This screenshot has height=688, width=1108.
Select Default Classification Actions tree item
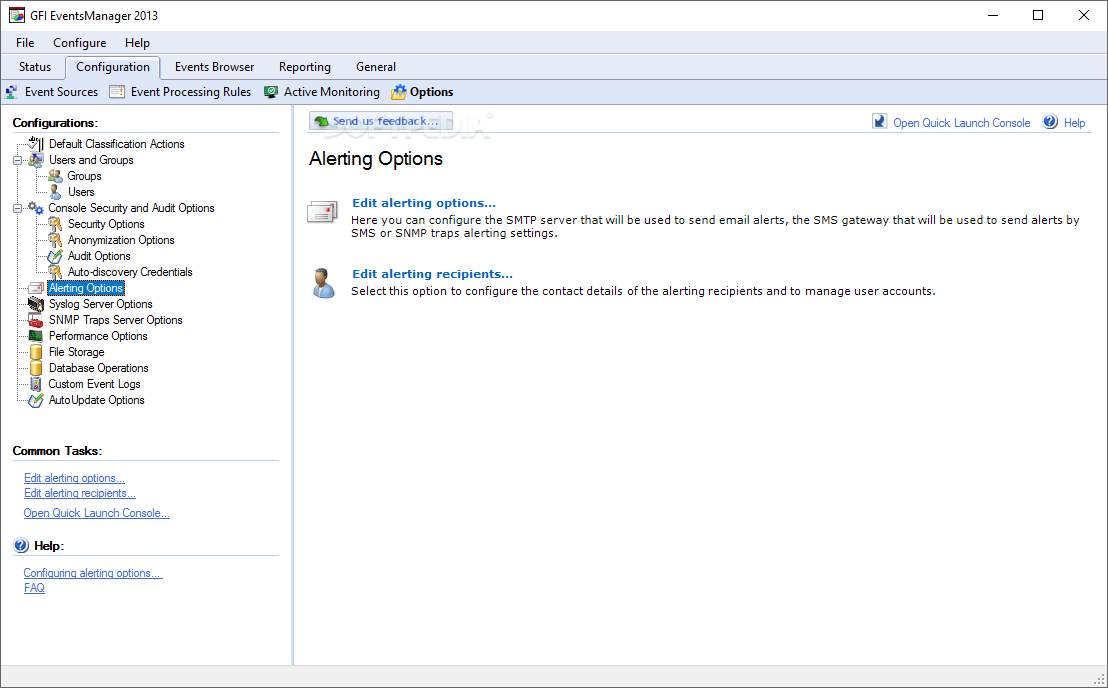[117, 143]
